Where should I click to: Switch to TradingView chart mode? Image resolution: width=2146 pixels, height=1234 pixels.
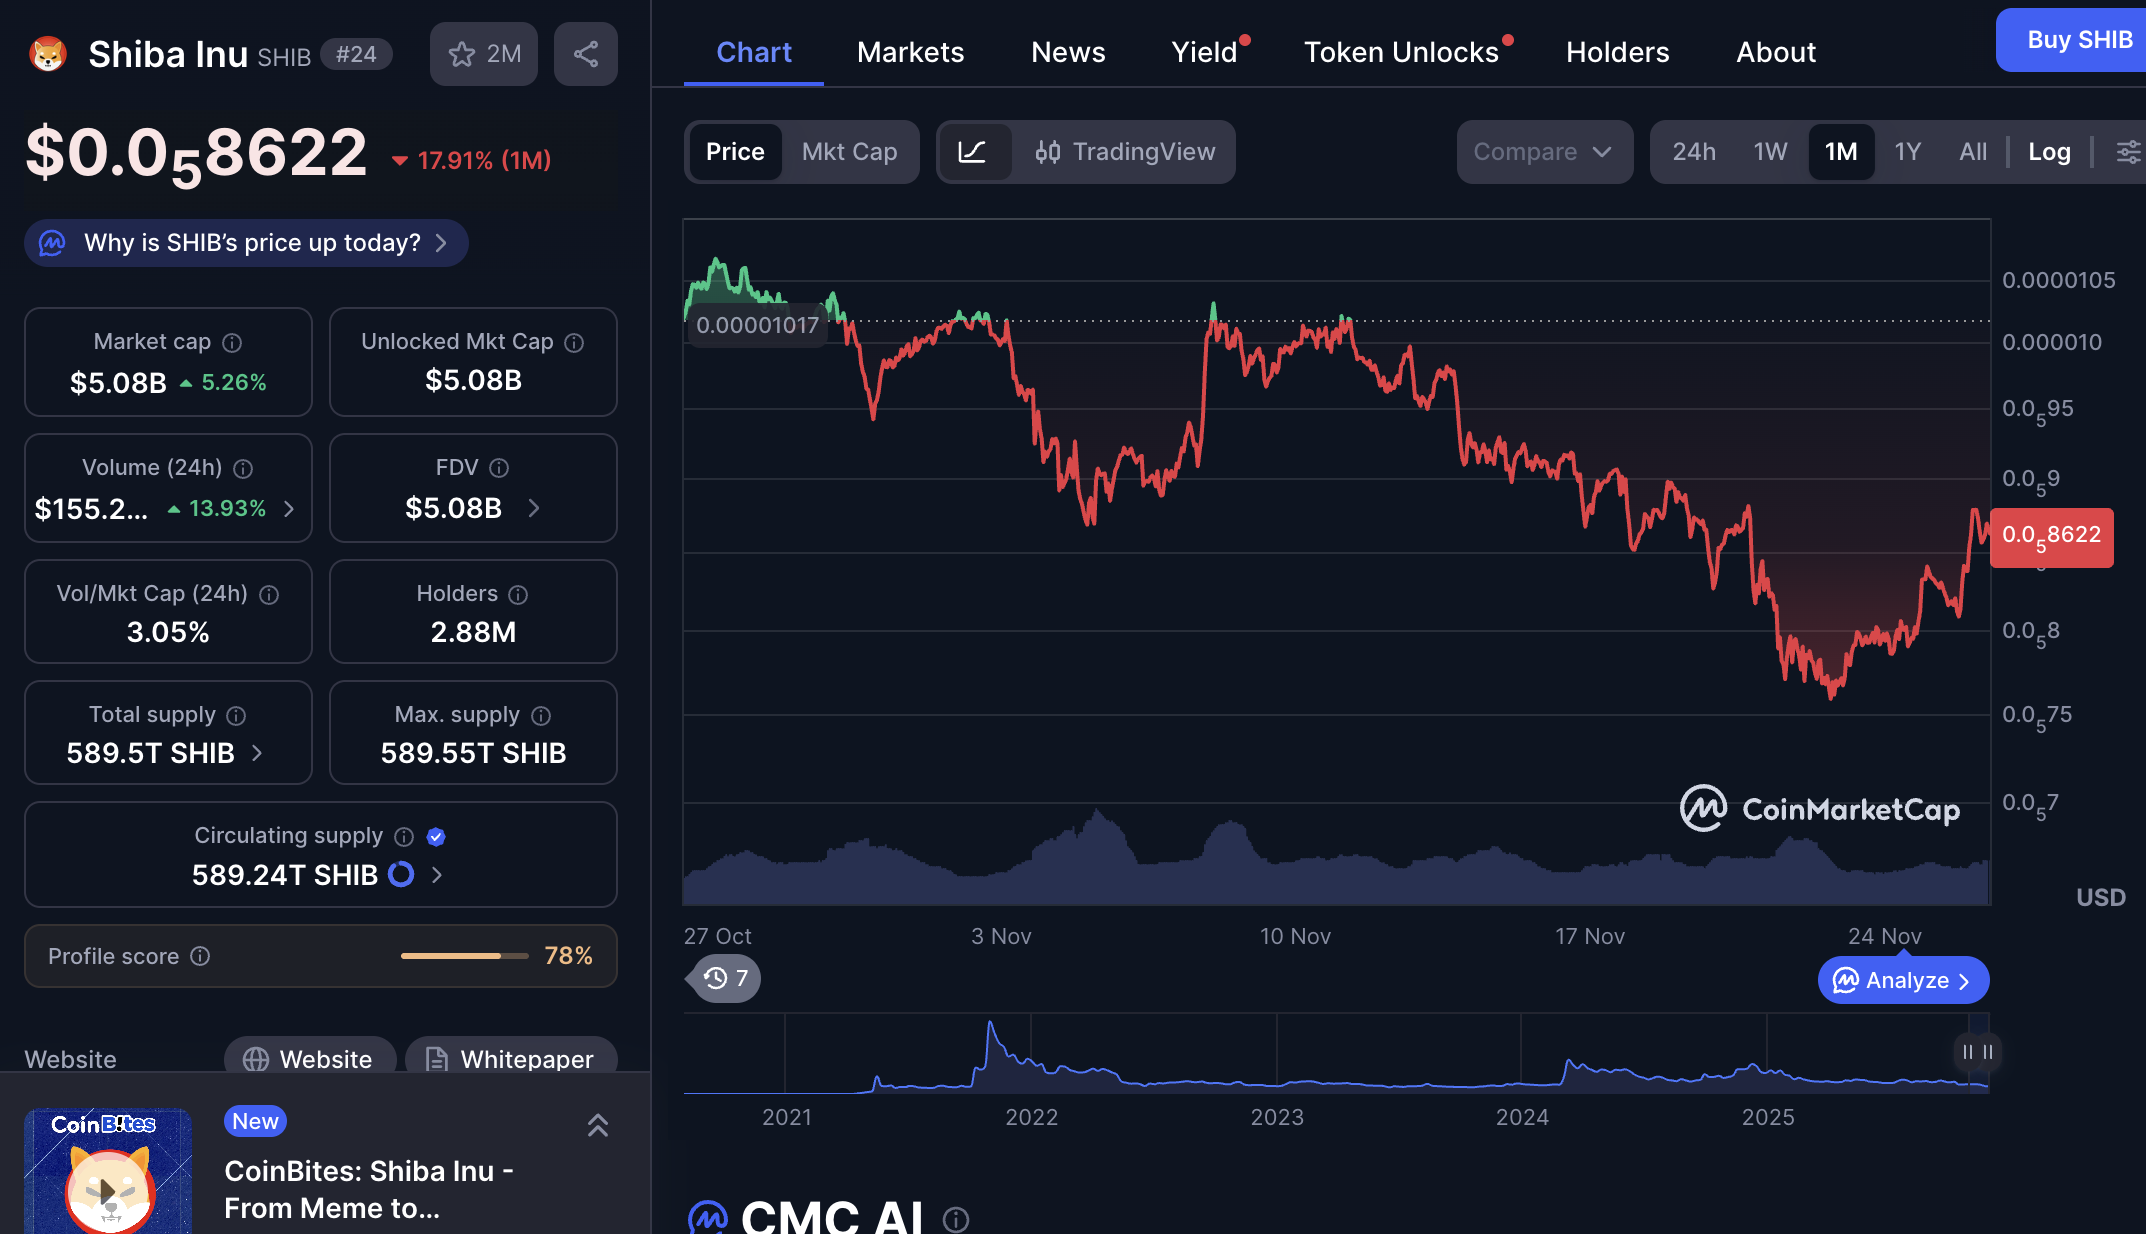coord(1126,152)
